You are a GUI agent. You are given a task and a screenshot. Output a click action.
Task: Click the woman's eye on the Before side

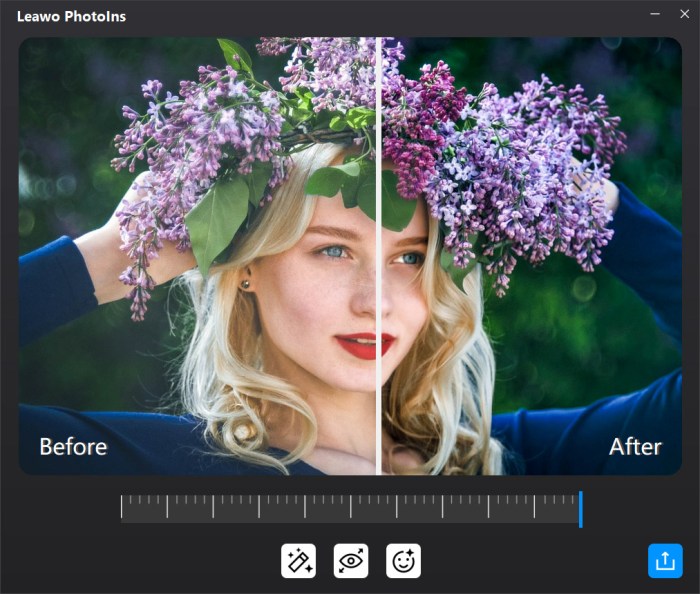click(334, 251)
